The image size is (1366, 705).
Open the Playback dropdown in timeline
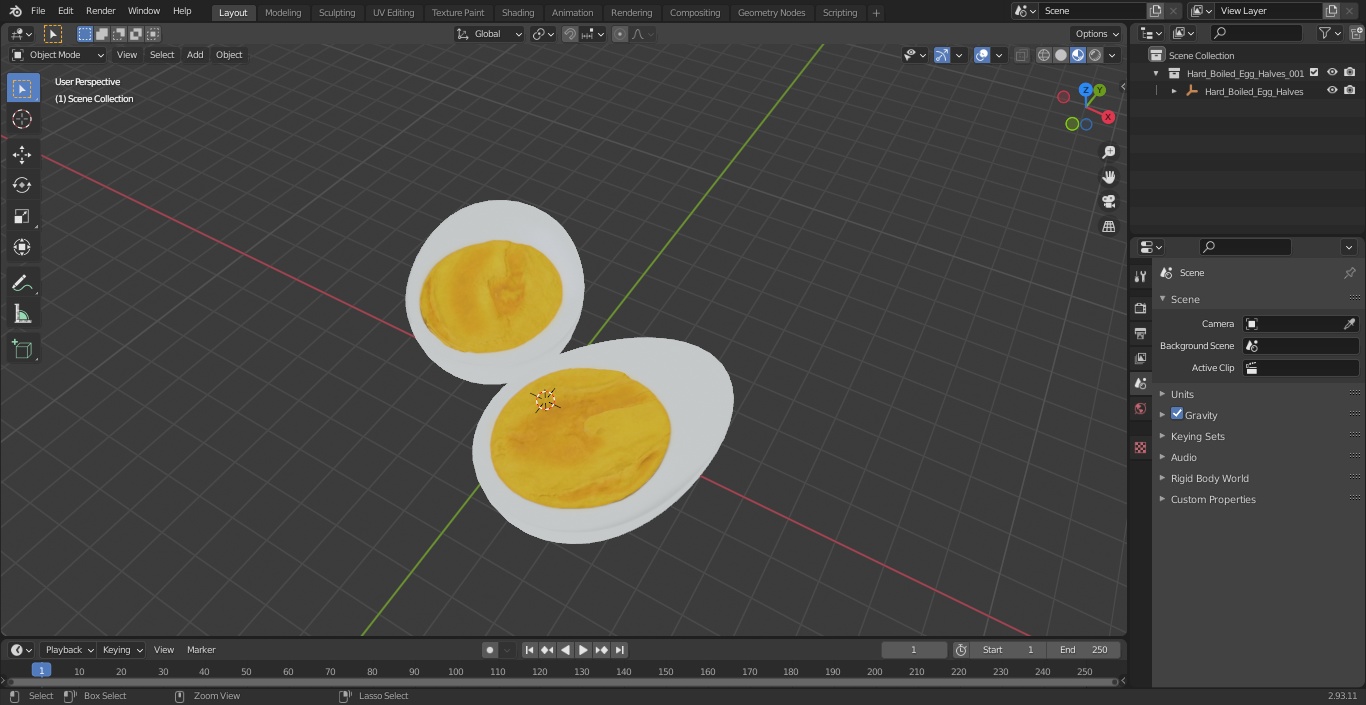(68, 650)
